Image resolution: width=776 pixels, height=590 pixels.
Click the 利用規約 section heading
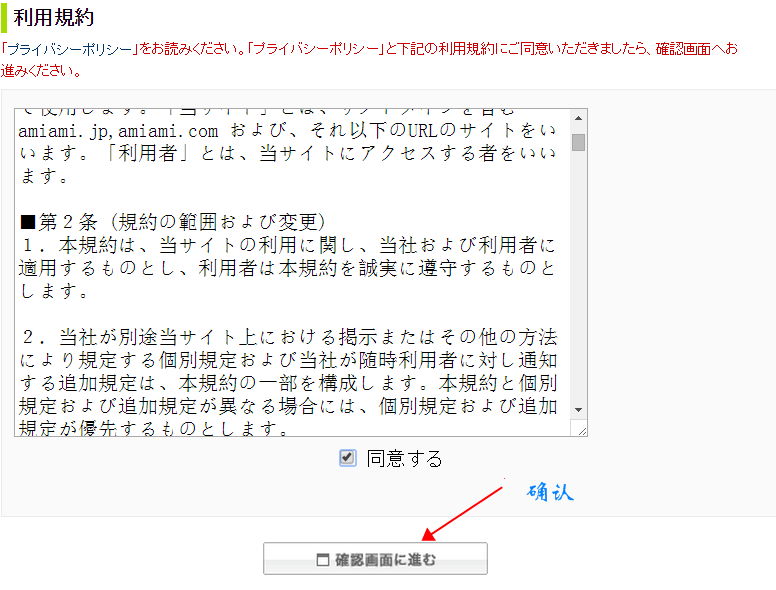pyautogui.click(x=54, y=17)
